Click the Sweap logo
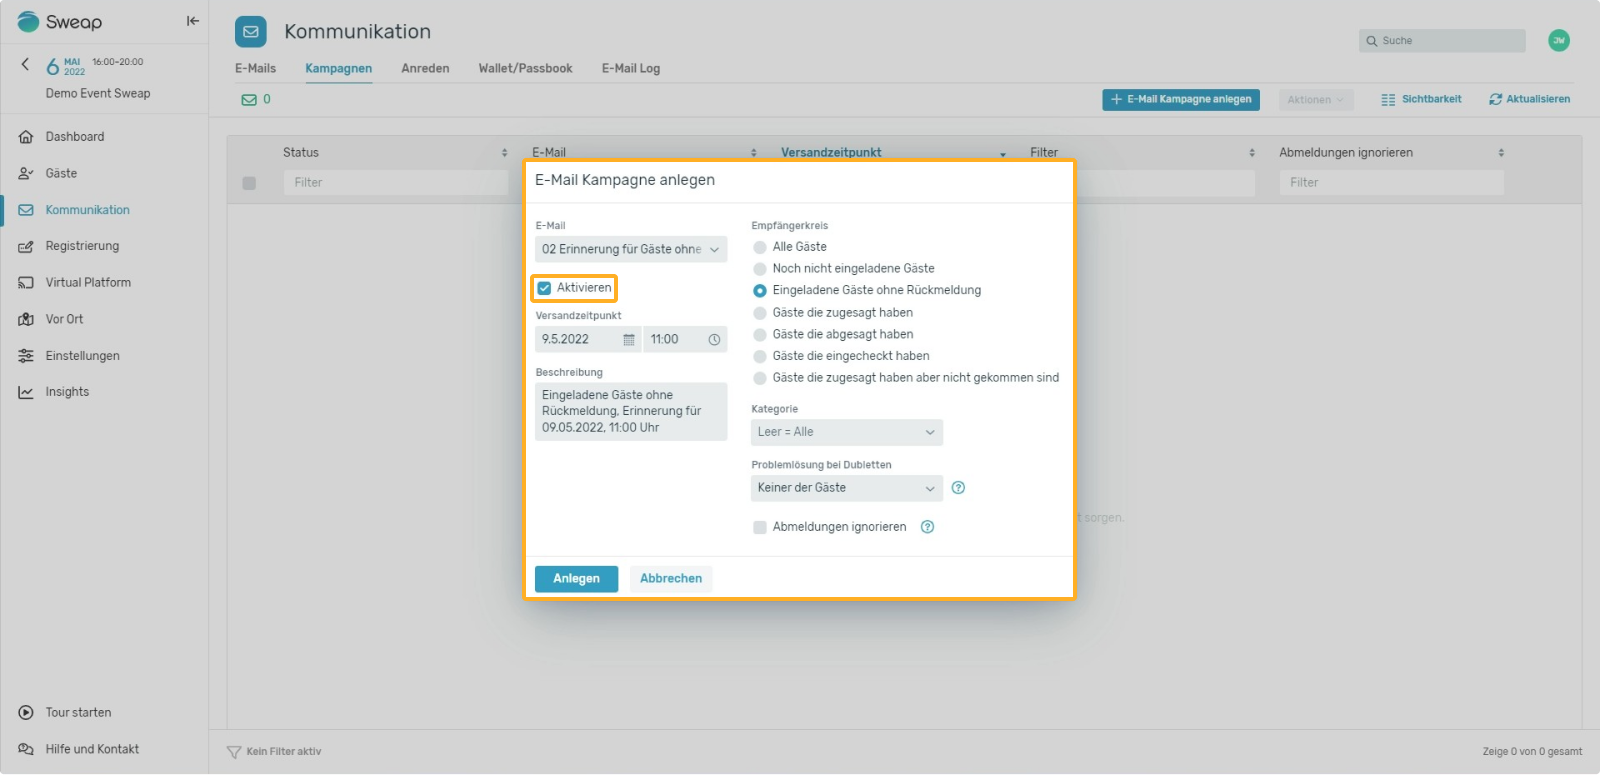This screenshot has height=775, width=1600. click(60, 22)
